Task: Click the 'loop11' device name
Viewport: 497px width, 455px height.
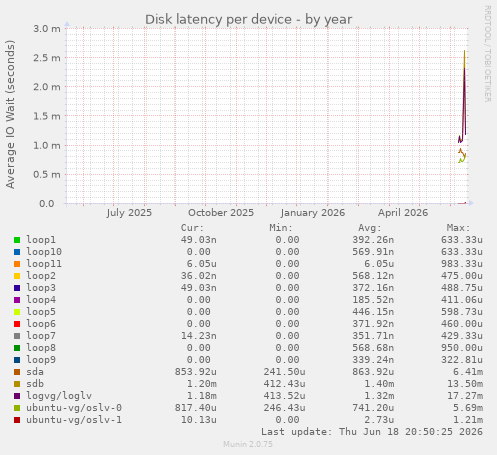Action: 44,264
